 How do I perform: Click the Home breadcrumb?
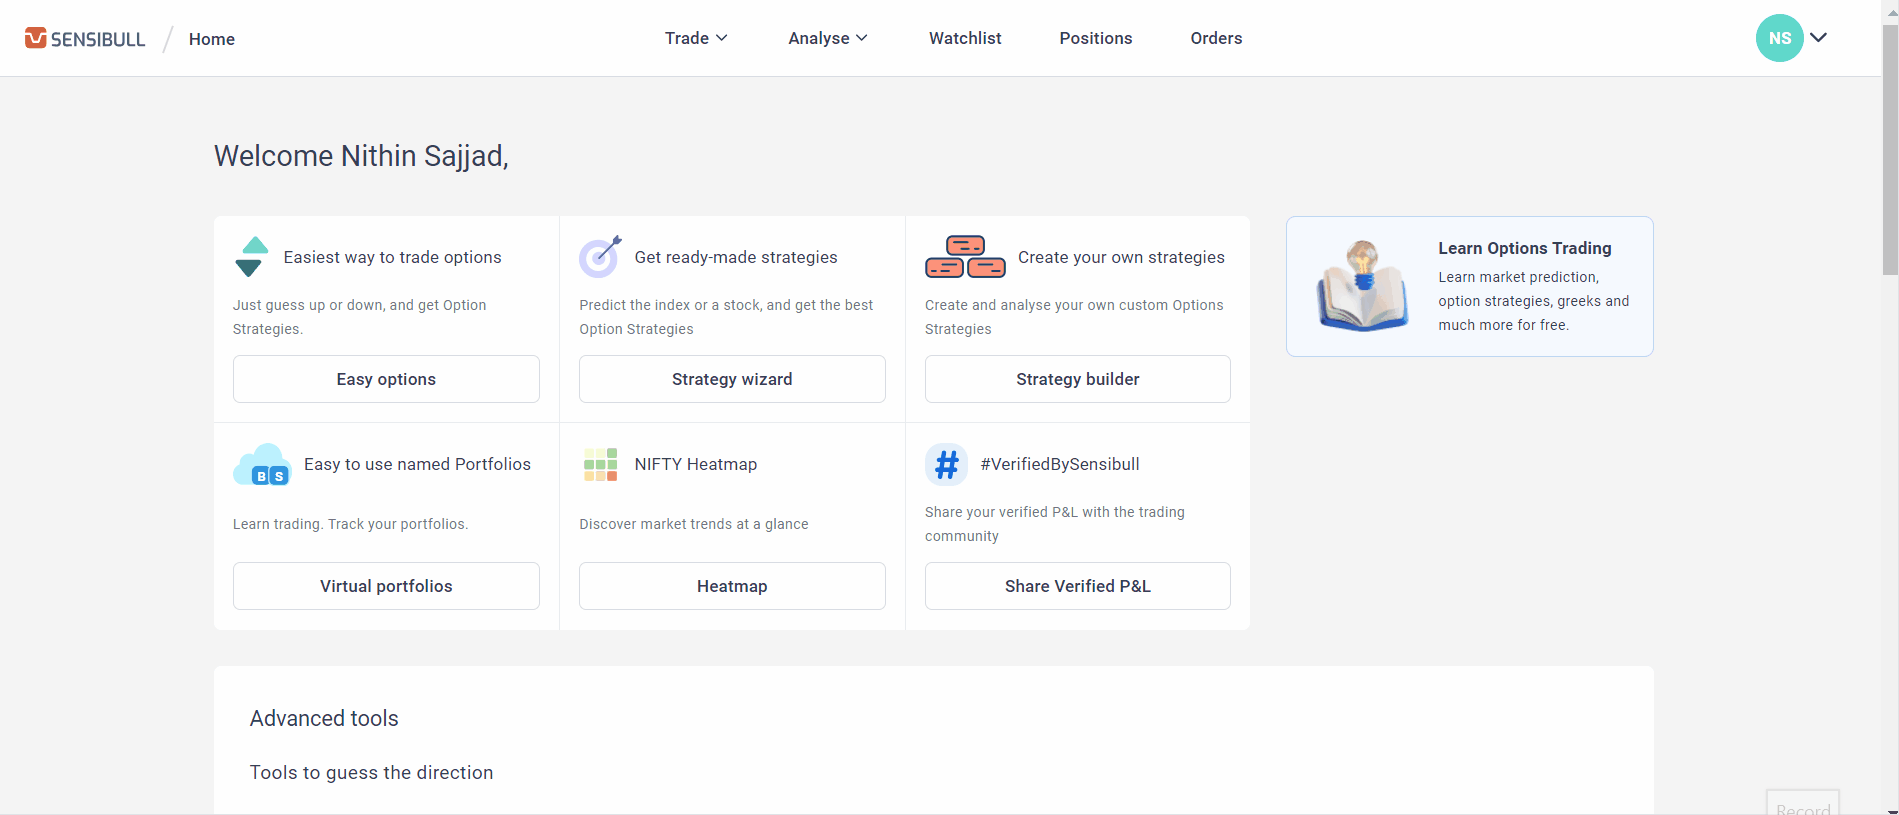click(212, 39)
